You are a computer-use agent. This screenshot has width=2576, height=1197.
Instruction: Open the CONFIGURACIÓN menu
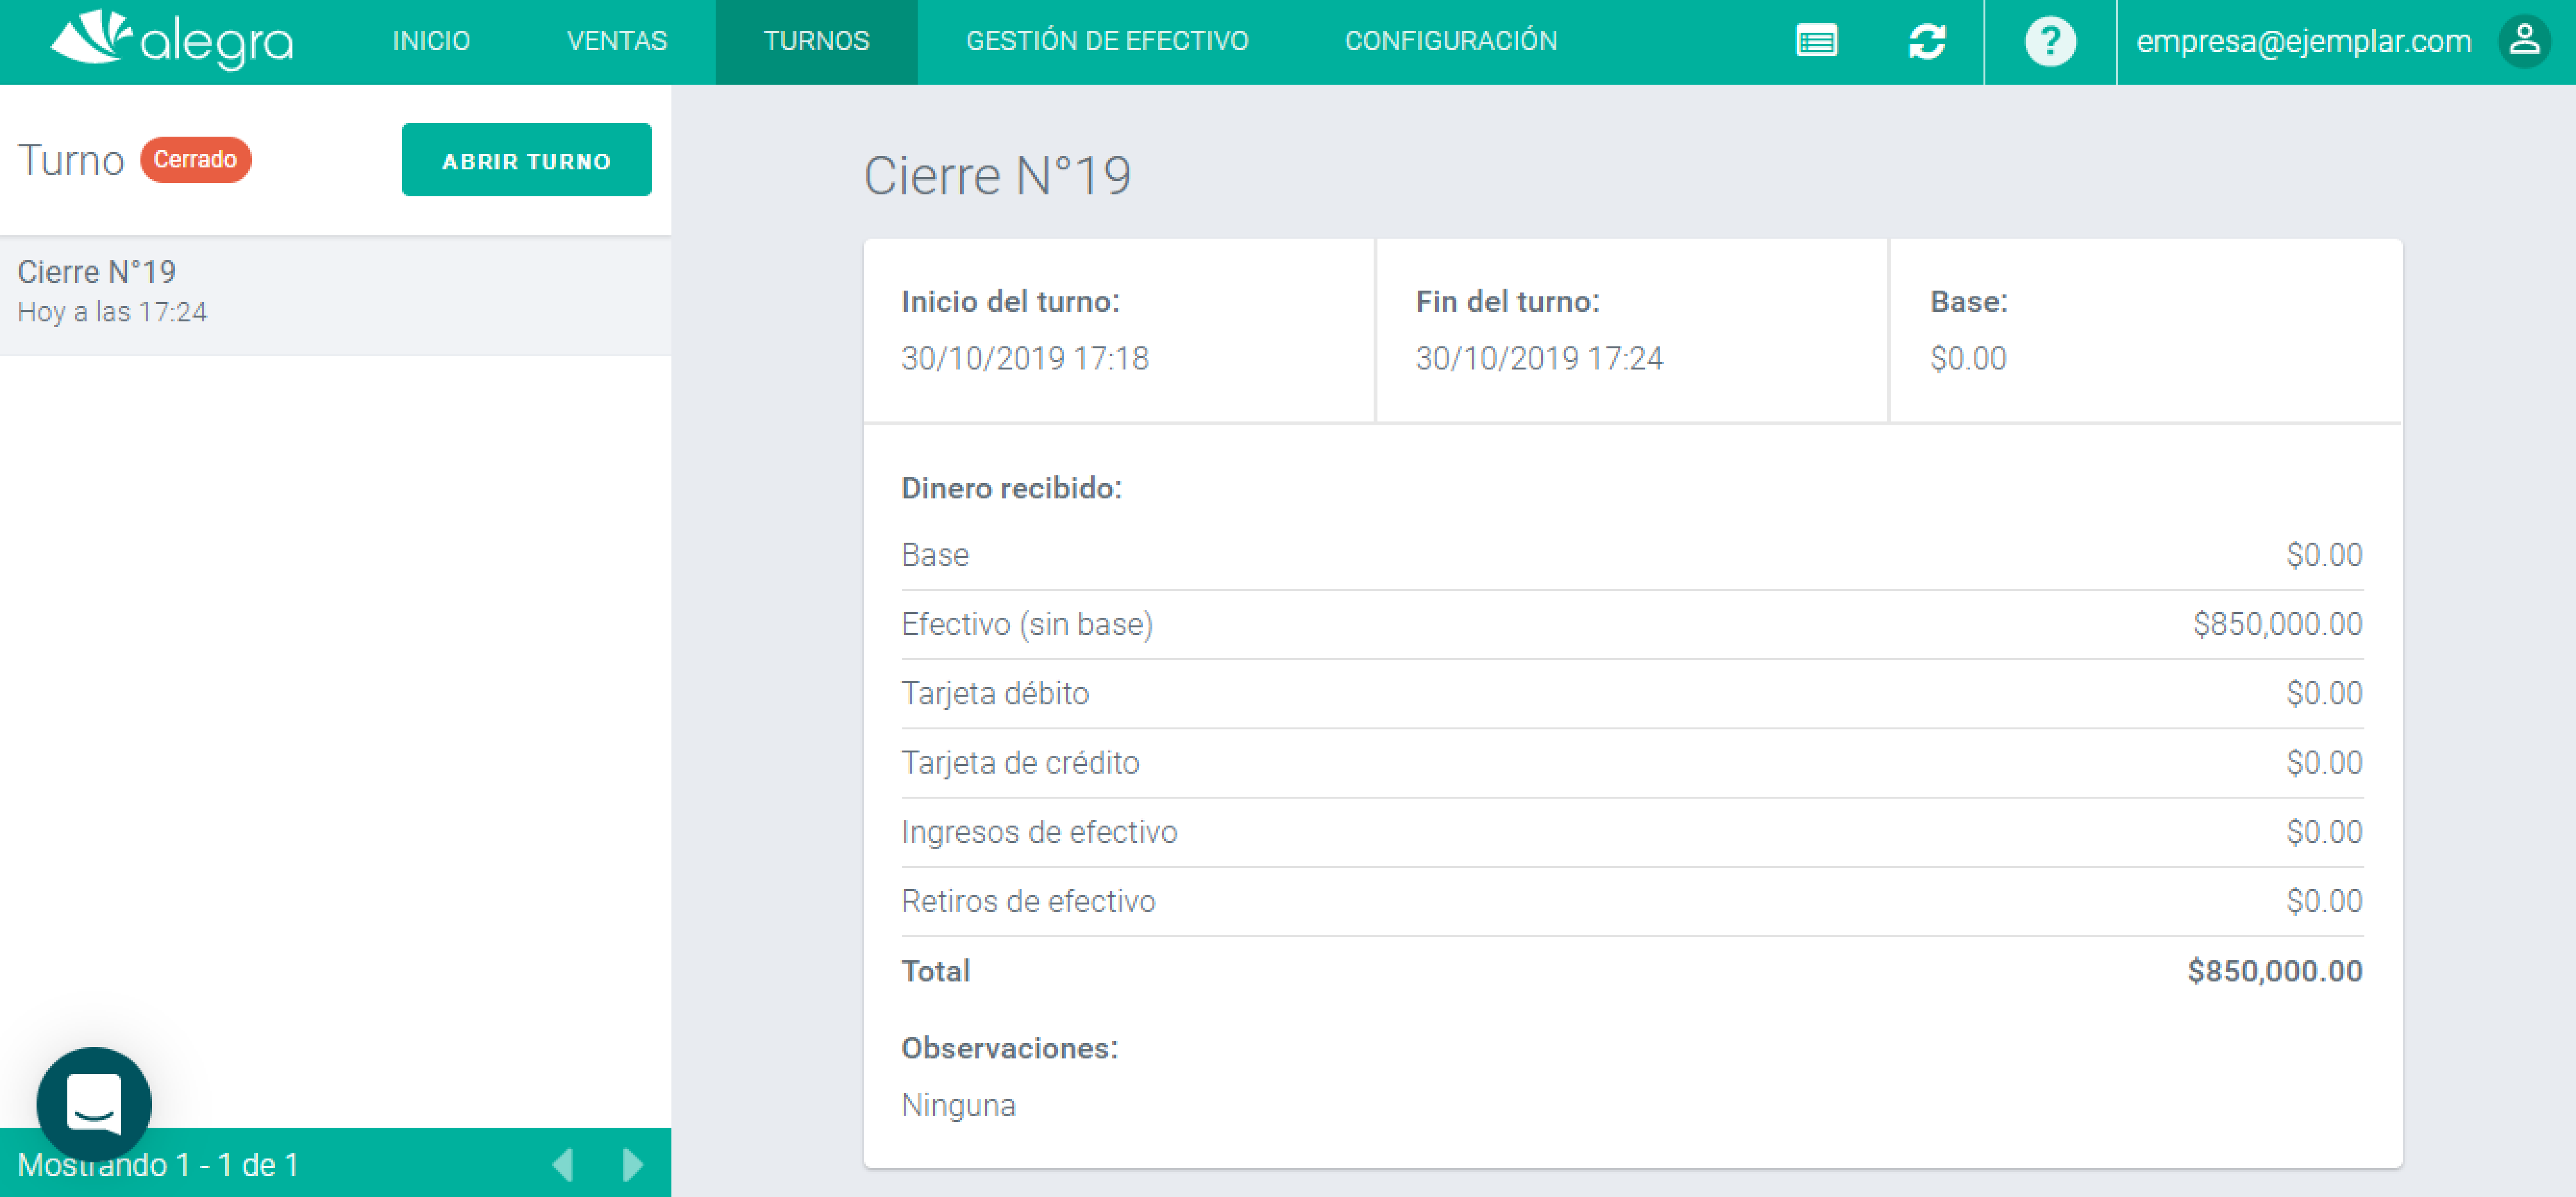1451,41
